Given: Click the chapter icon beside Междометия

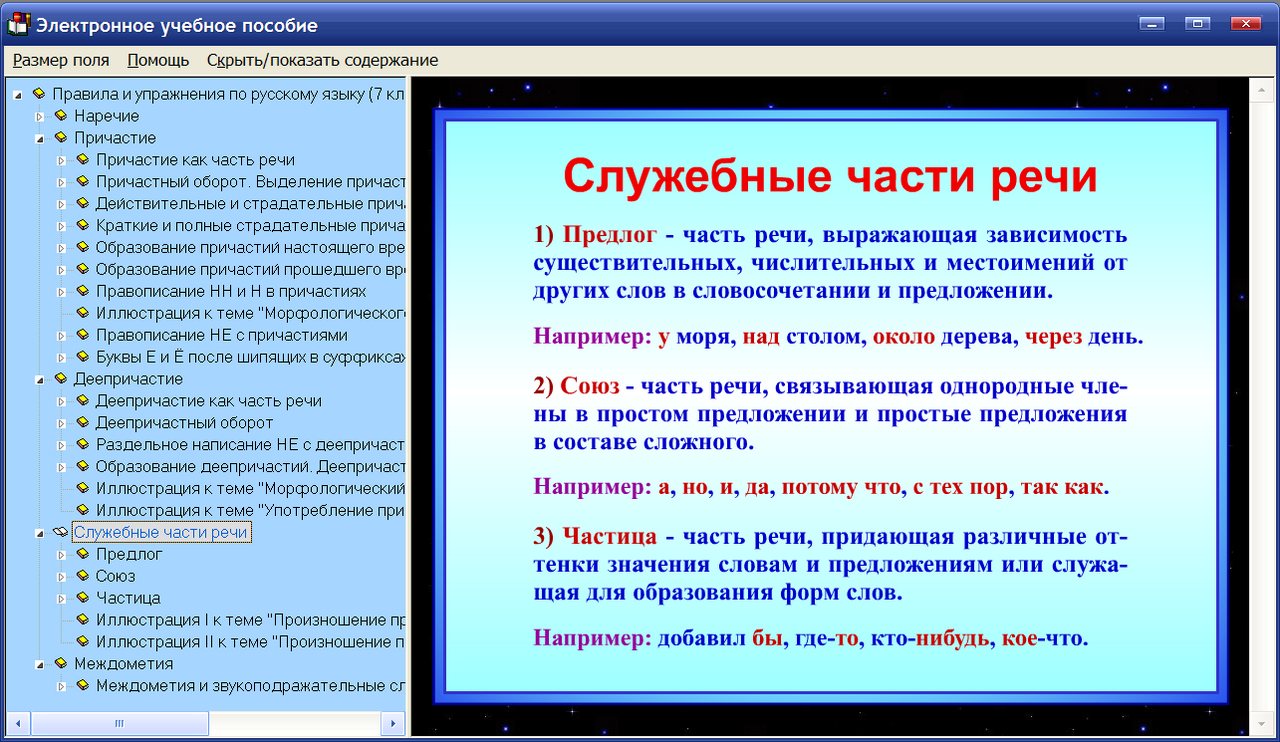Looking at the screenshot, I should coord(60,663).
